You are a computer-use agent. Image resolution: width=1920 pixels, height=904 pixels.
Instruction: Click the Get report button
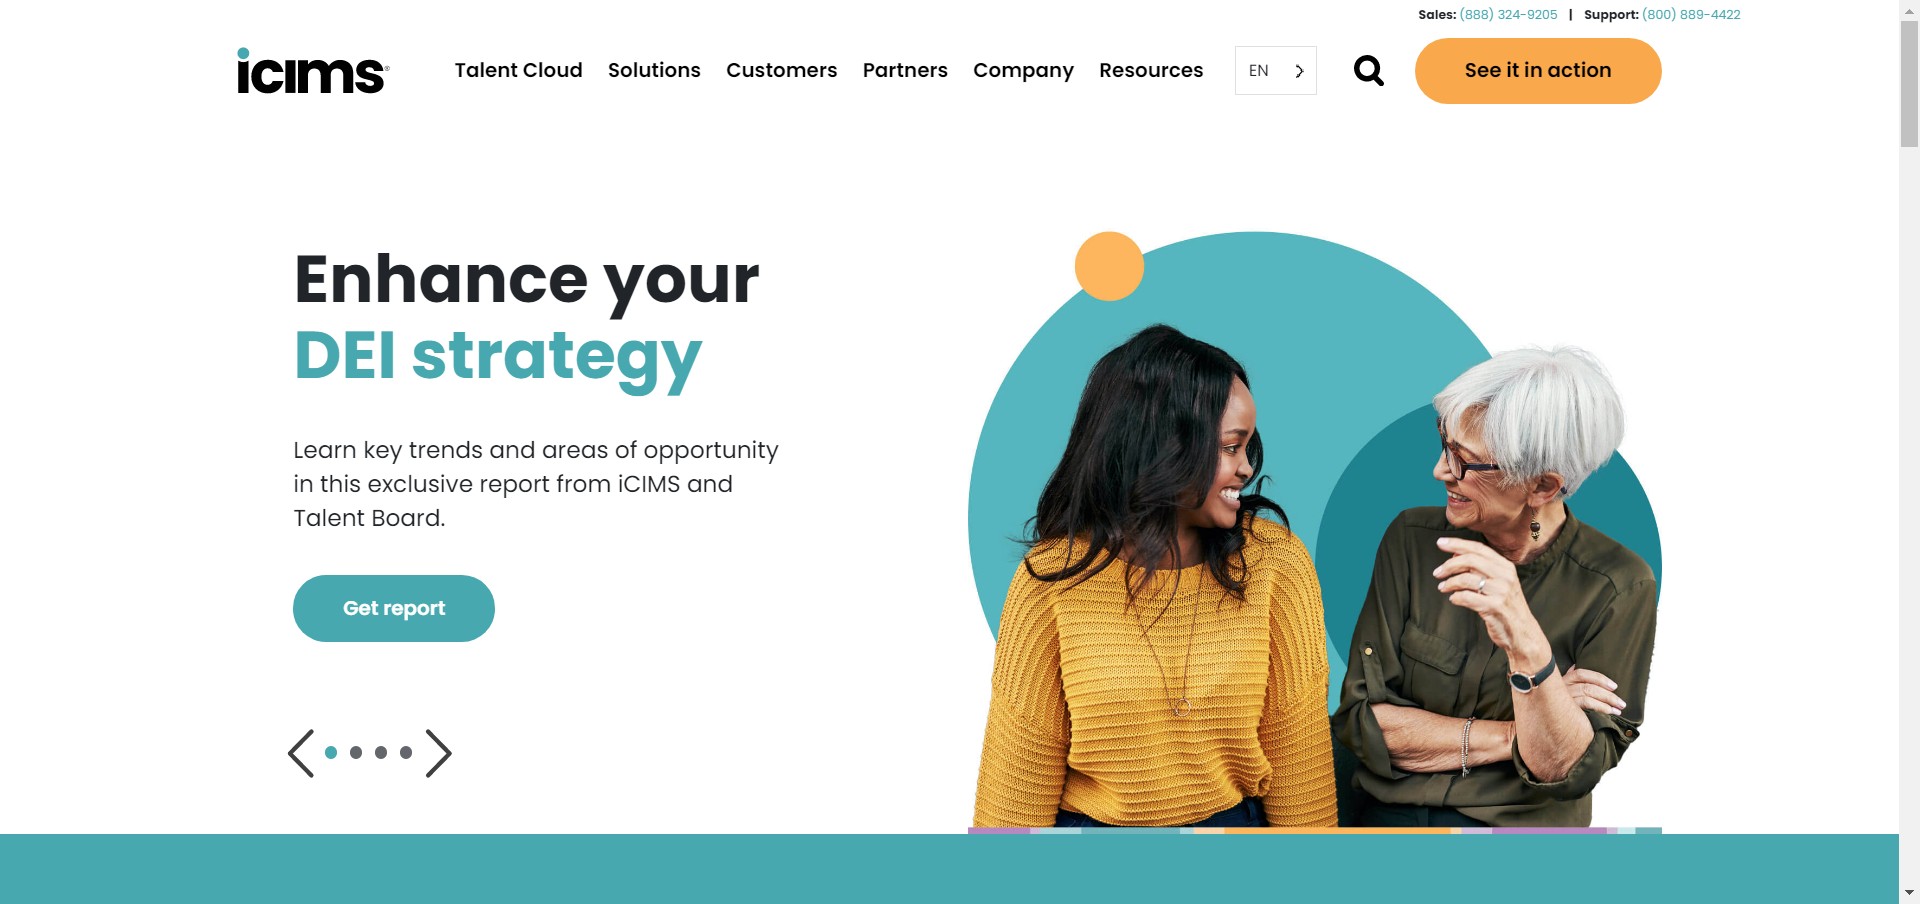(x=394, y=608)
